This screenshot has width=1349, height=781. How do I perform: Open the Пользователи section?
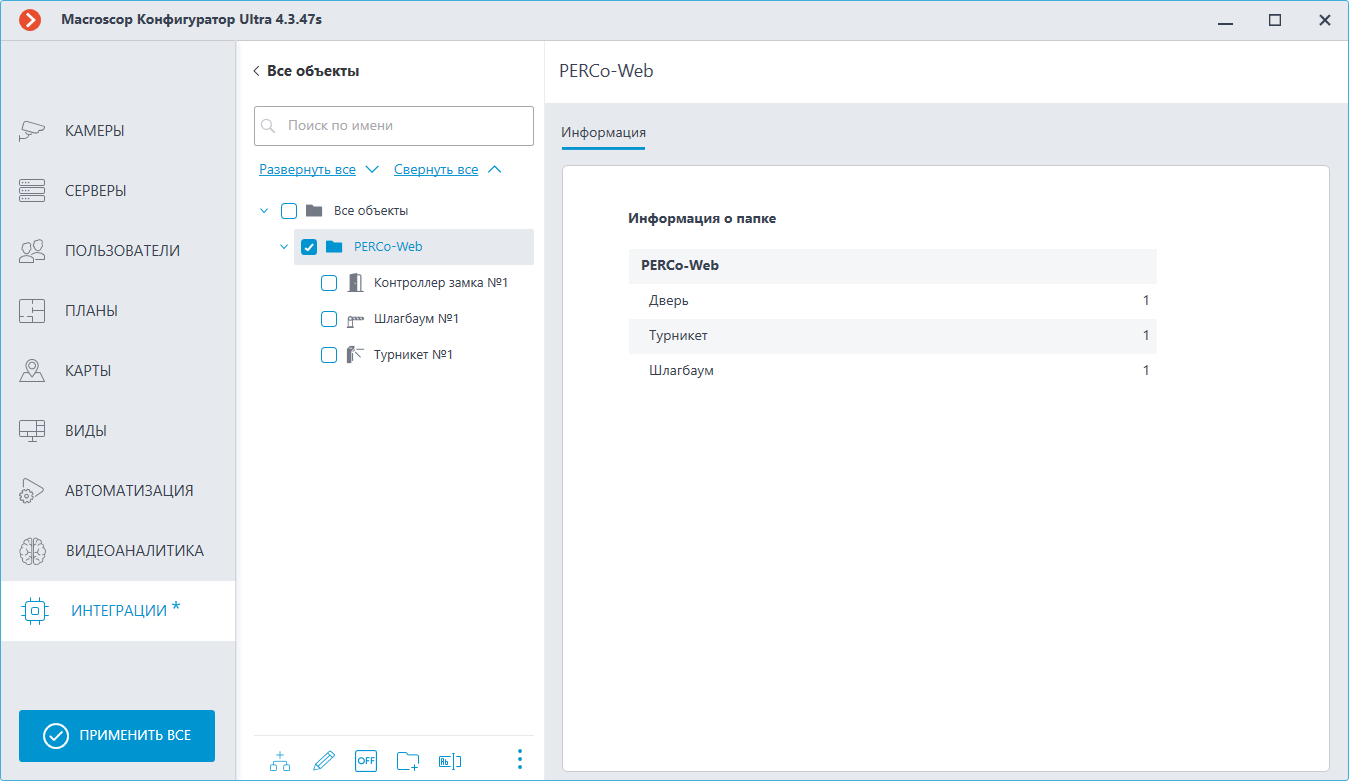(x=118, y=251)
